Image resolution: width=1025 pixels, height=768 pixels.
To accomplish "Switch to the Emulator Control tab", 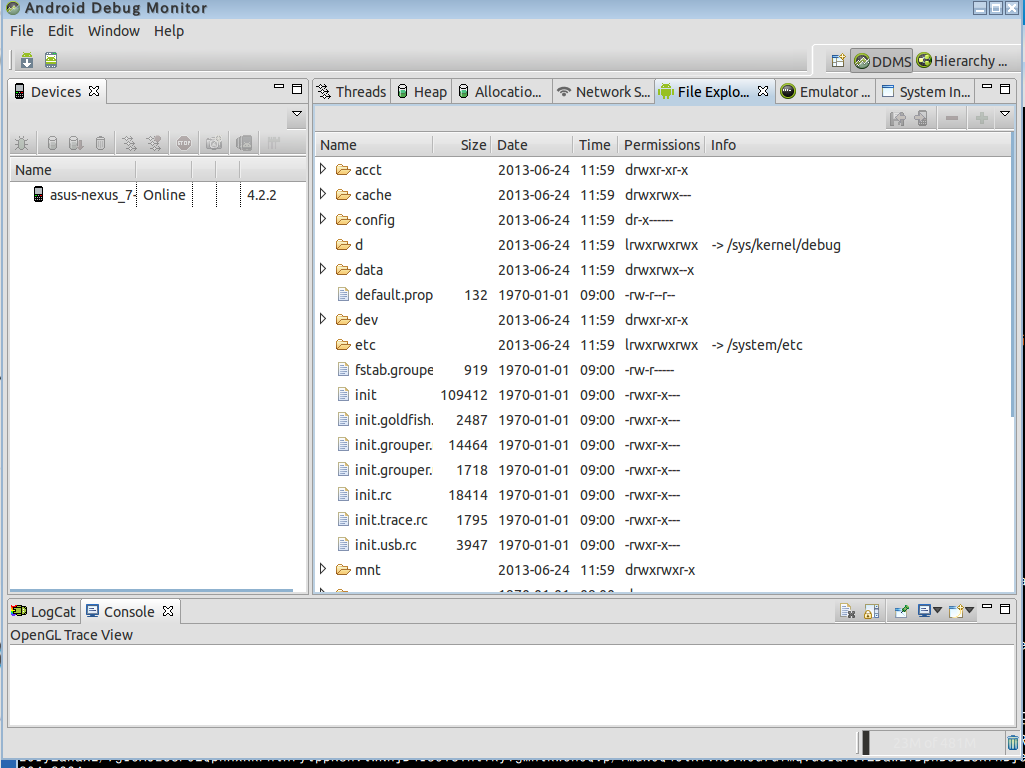I will [x=826, y=92].
